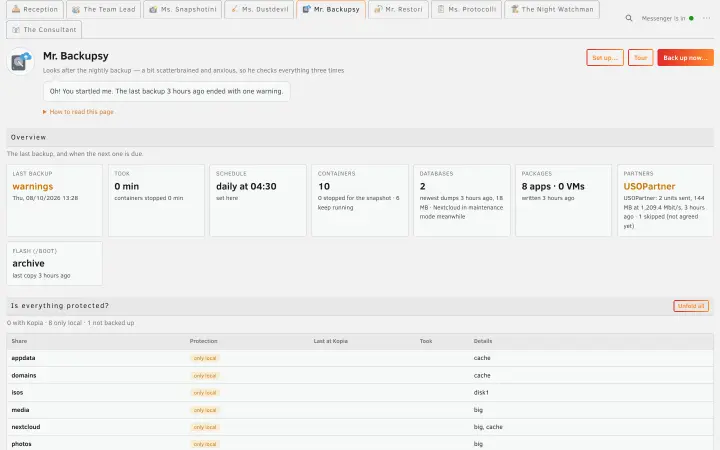Select the nextcloud share row
Screen dimensions: 720x450
[x=360, y=427]
